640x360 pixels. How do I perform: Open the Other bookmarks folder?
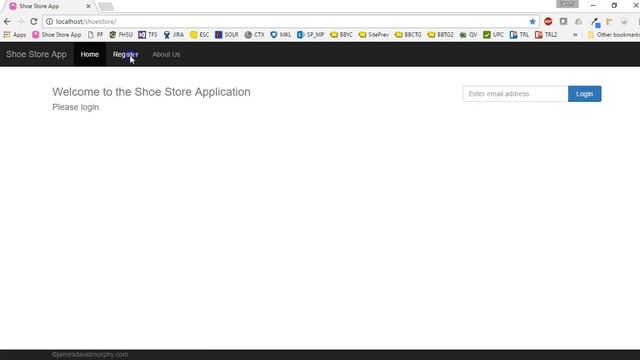pos(613,35)
